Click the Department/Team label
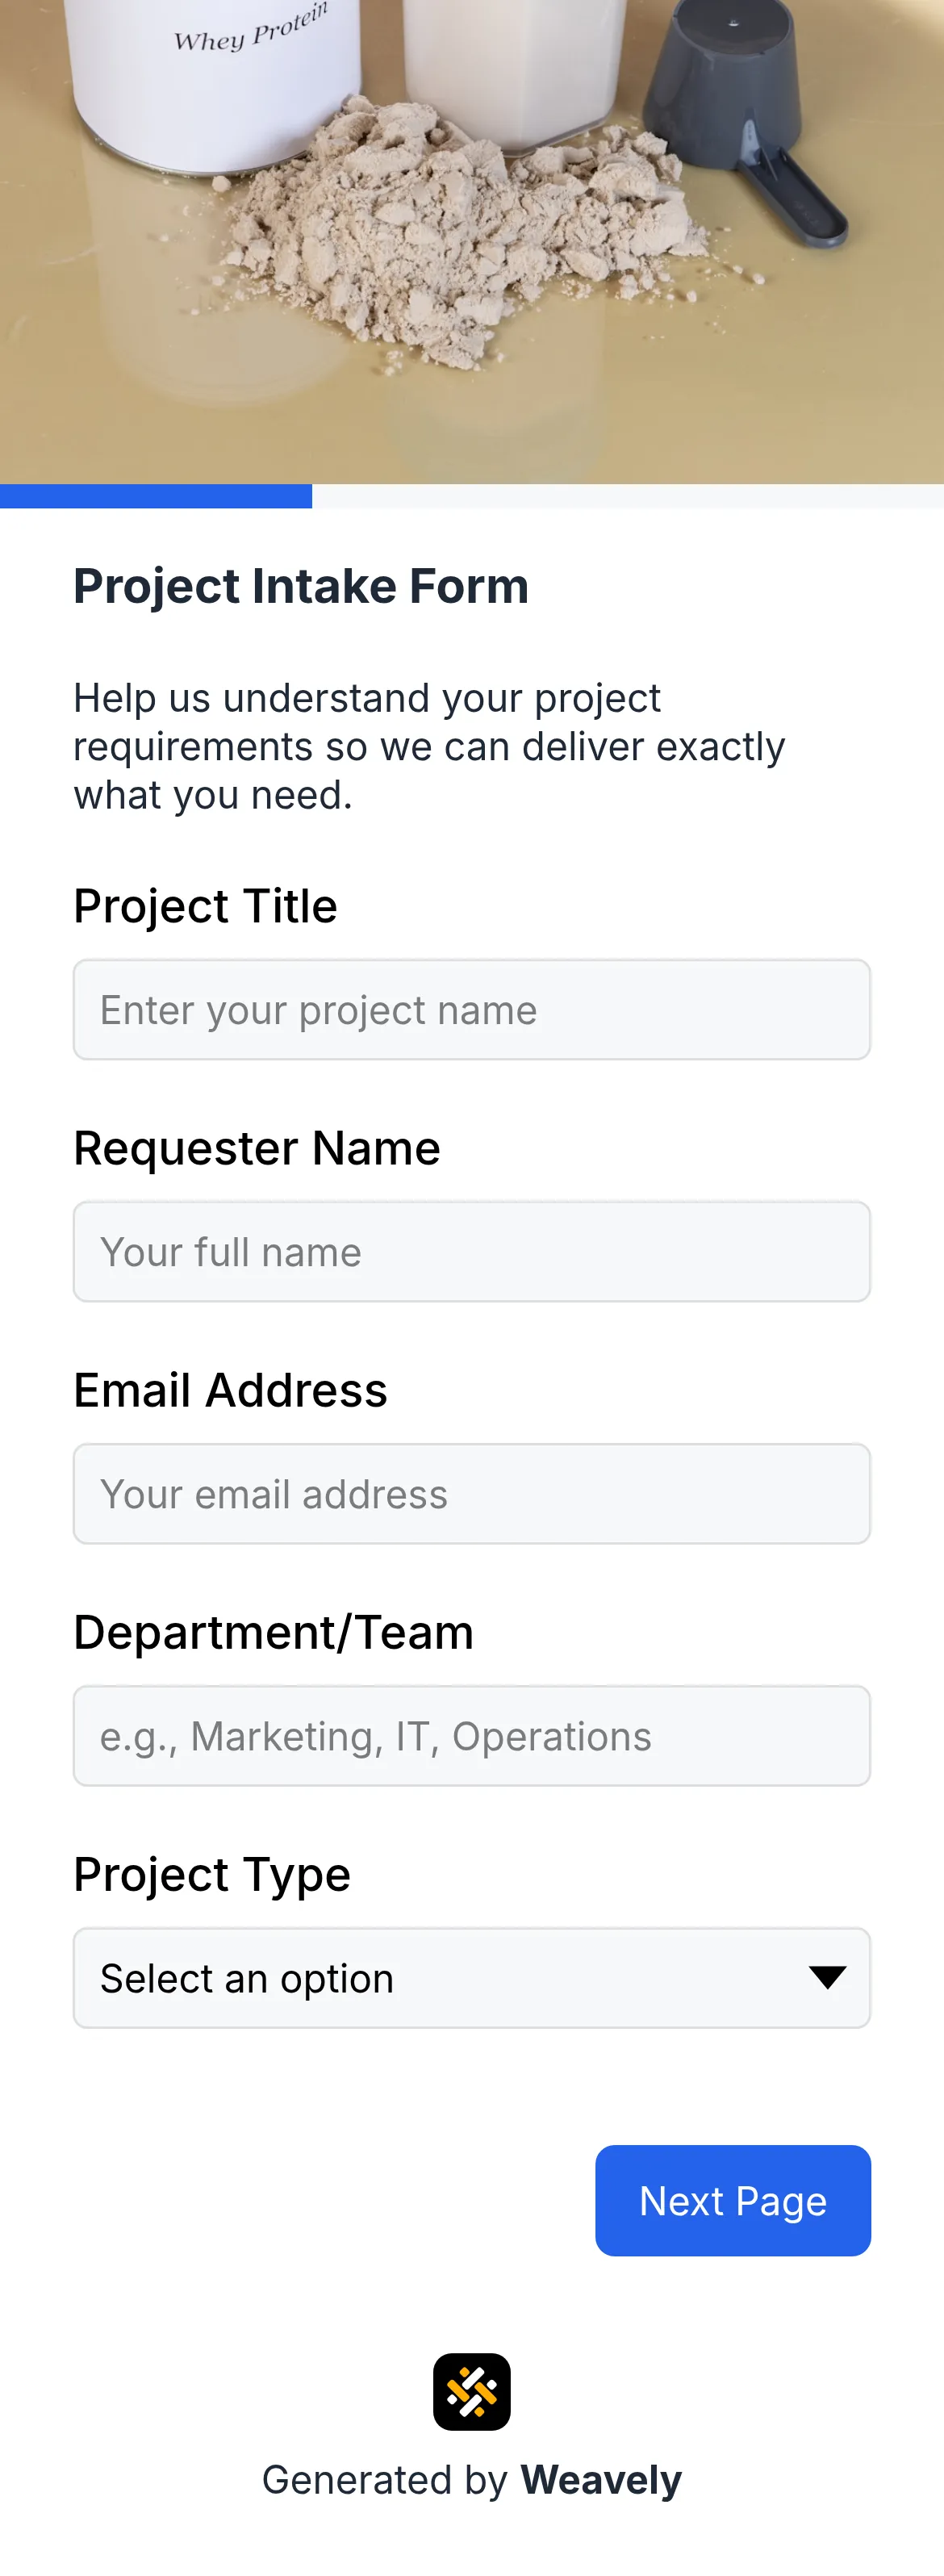This screenshot has width=944, height=2576. click(273, 1632)
